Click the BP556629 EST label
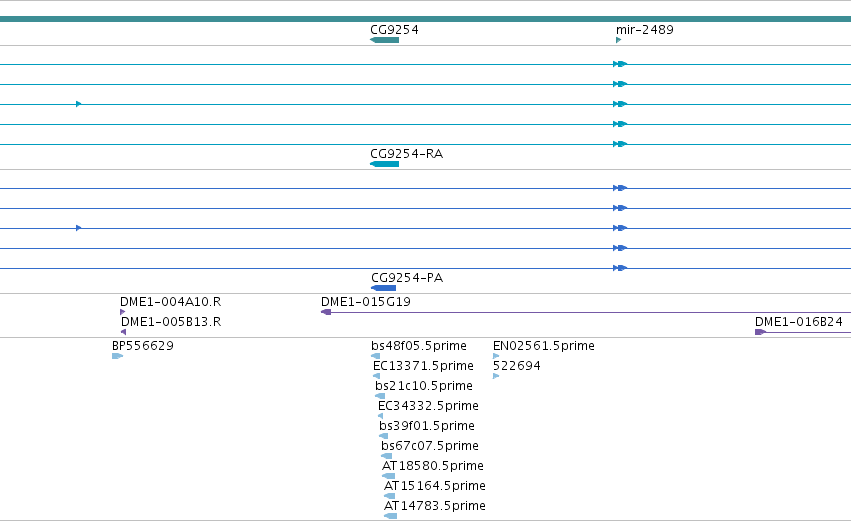Viewport: 851px width, 521px height. tap(143, 346)
